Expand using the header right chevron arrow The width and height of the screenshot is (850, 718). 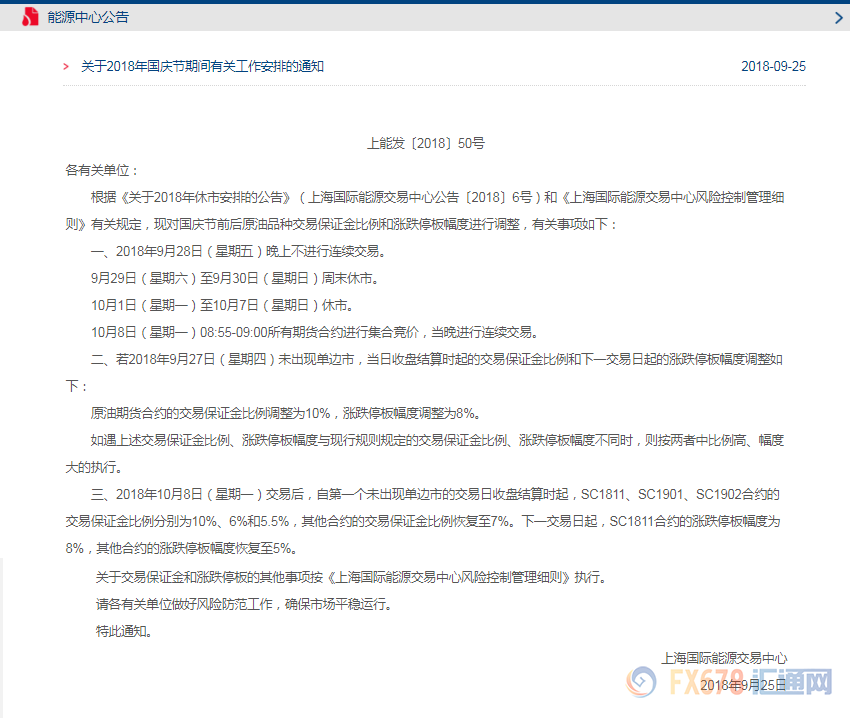tap(838, 18)
